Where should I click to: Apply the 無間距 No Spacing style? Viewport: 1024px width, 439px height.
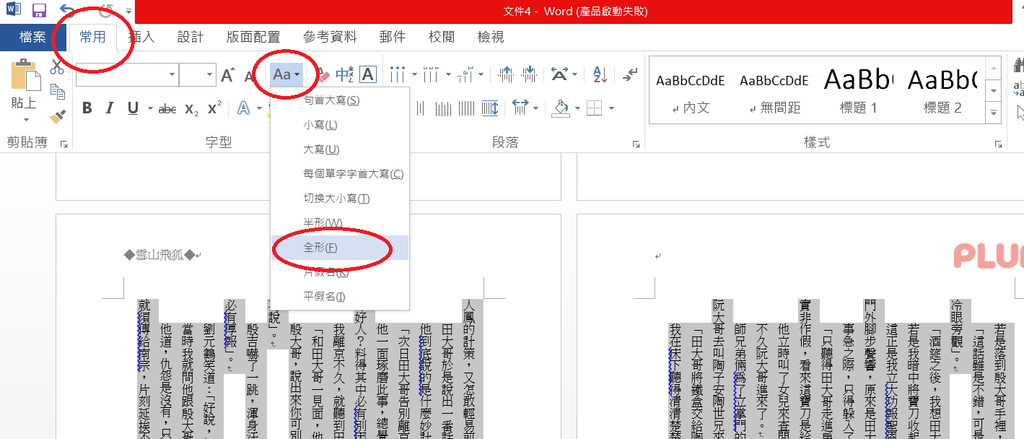pos(774,90)
